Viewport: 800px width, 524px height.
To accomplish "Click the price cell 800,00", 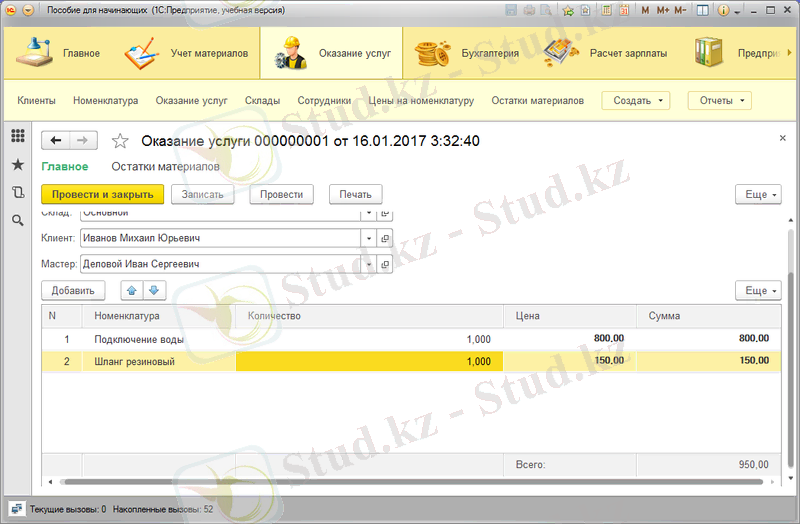I will point(570,338).
